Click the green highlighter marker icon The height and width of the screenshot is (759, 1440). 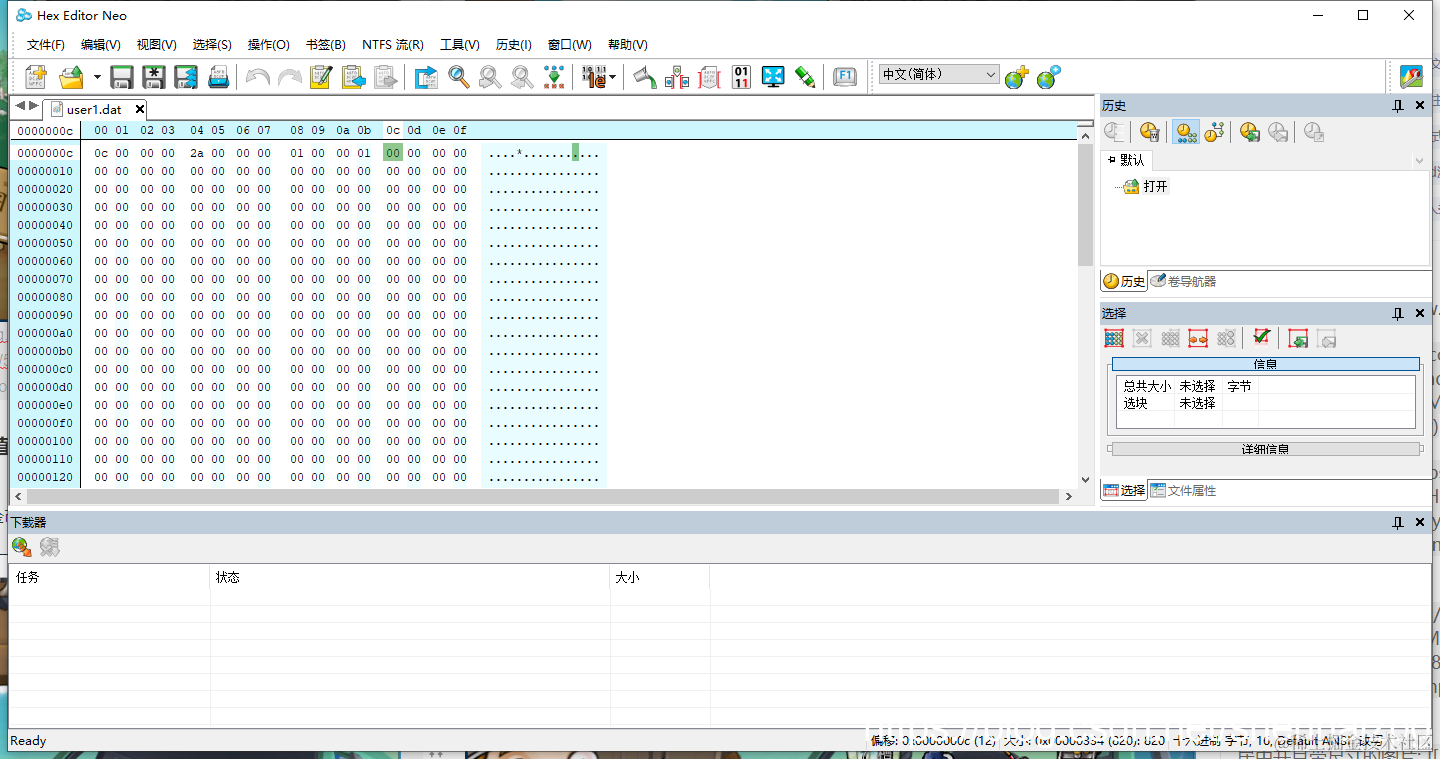pos(805,77)
